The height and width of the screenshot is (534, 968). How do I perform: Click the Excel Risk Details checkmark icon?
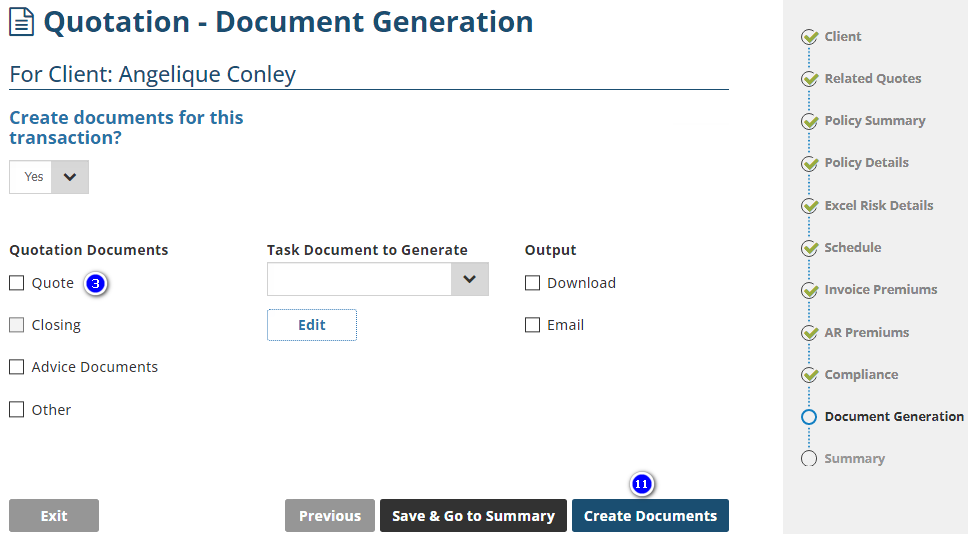click(809, 206)
